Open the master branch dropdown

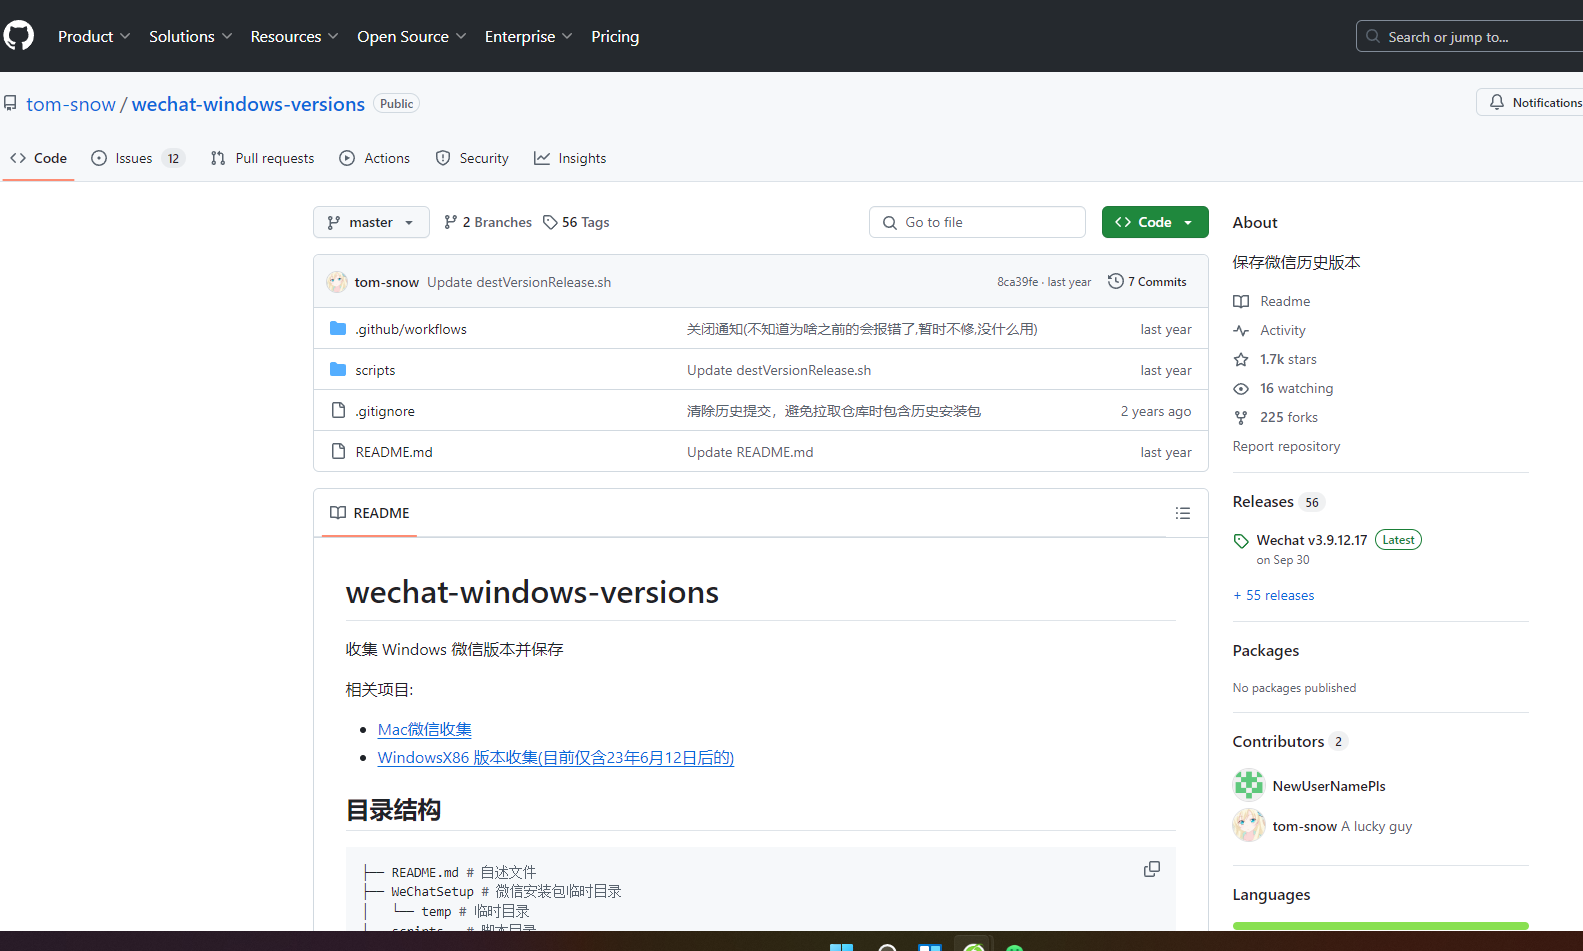[x=371, y=222]
